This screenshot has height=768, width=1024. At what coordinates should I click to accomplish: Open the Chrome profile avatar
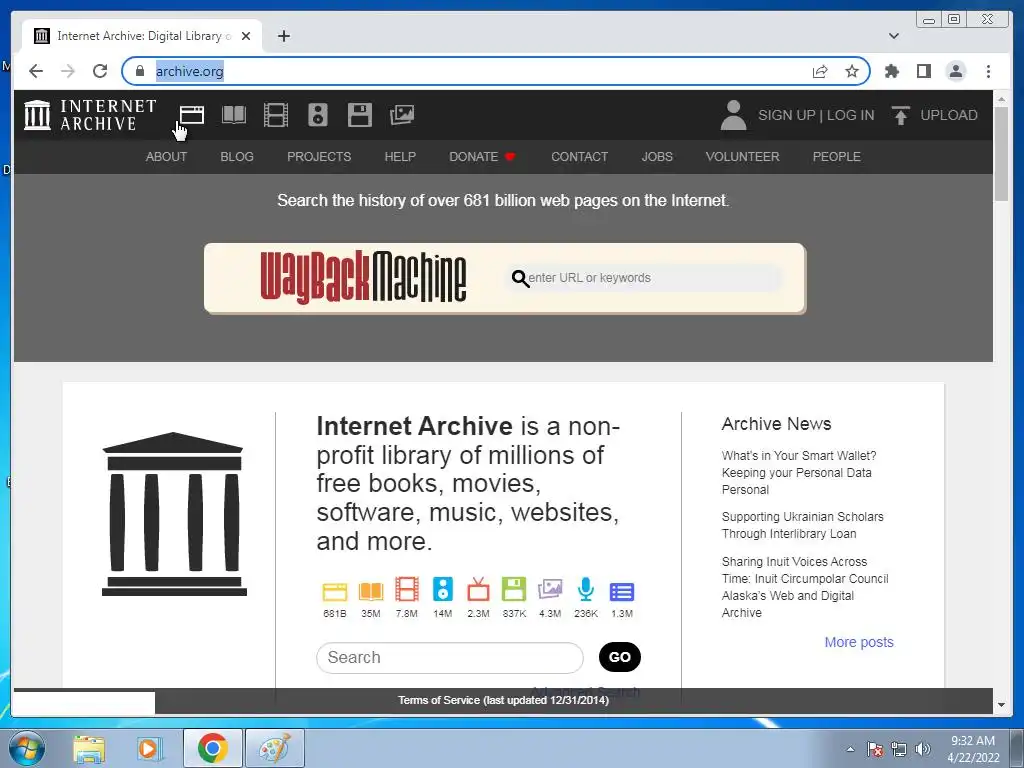(x=955, y=71)
